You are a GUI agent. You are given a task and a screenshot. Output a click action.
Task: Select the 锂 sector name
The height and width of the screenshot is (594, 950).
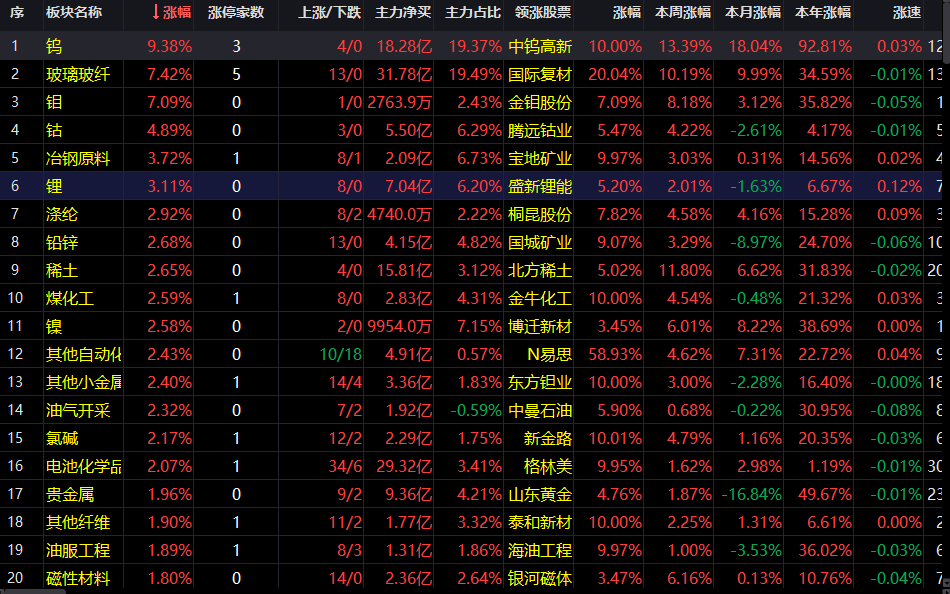(54, 186)
